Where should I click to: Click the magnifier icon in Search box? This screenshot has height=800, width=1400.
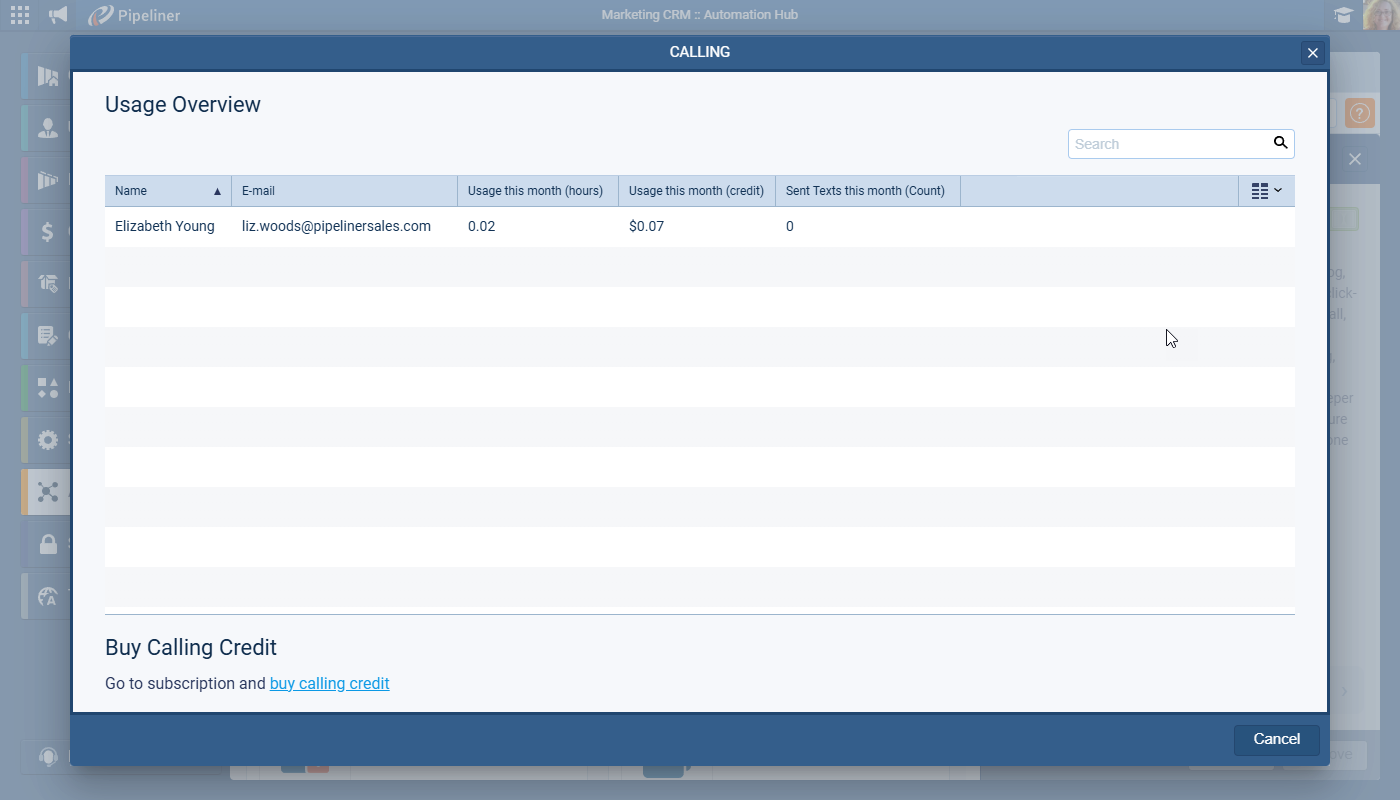pyautogui.click(x=1280, y=143)
